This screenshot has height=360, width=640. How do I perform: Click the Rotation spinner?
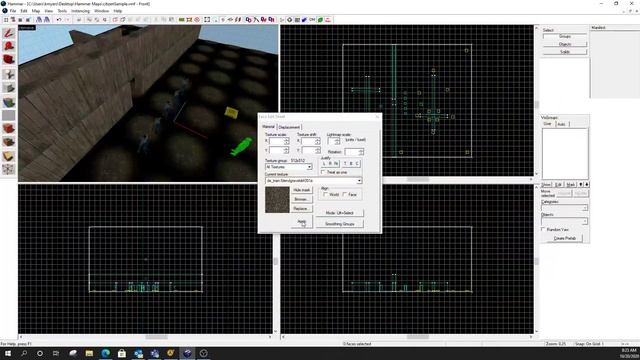tap(361, 152)
